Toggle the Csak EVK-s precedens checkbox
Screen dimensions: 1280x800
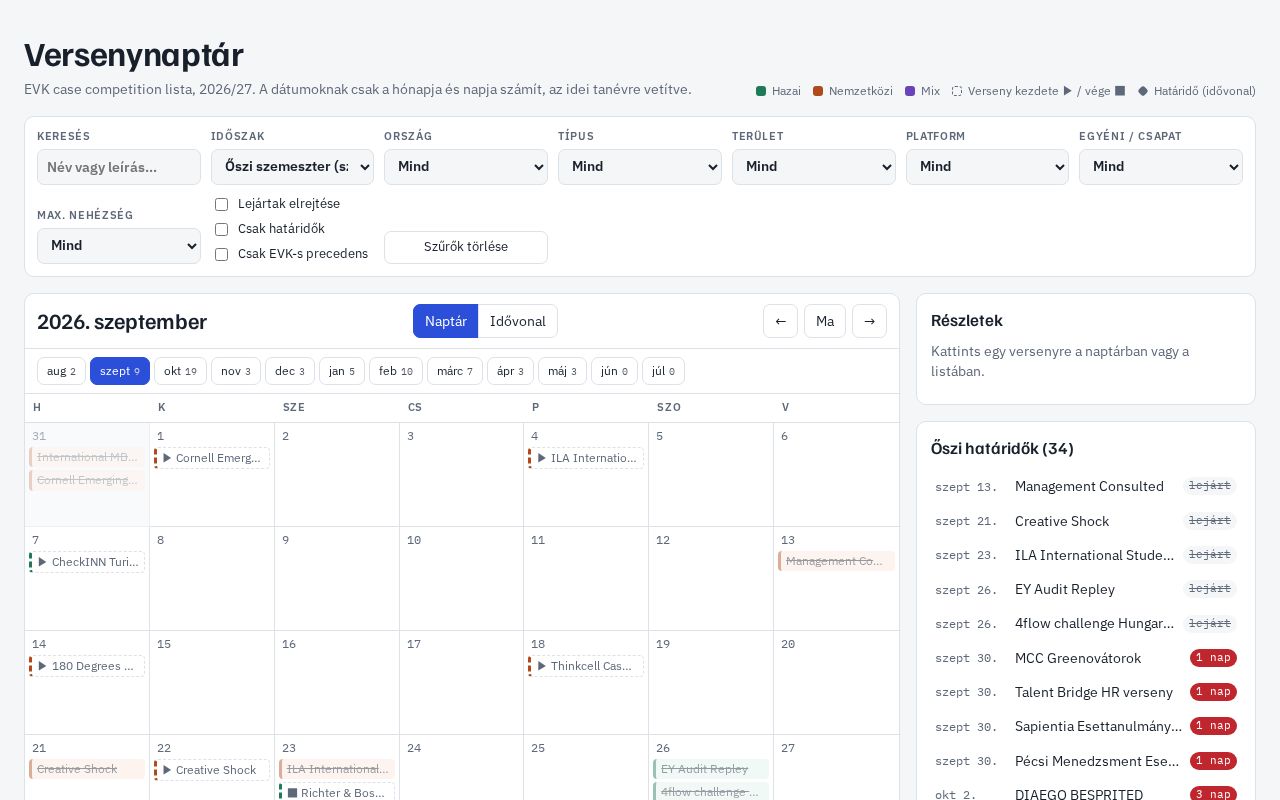pyautogui.click(x=222, y=254)
